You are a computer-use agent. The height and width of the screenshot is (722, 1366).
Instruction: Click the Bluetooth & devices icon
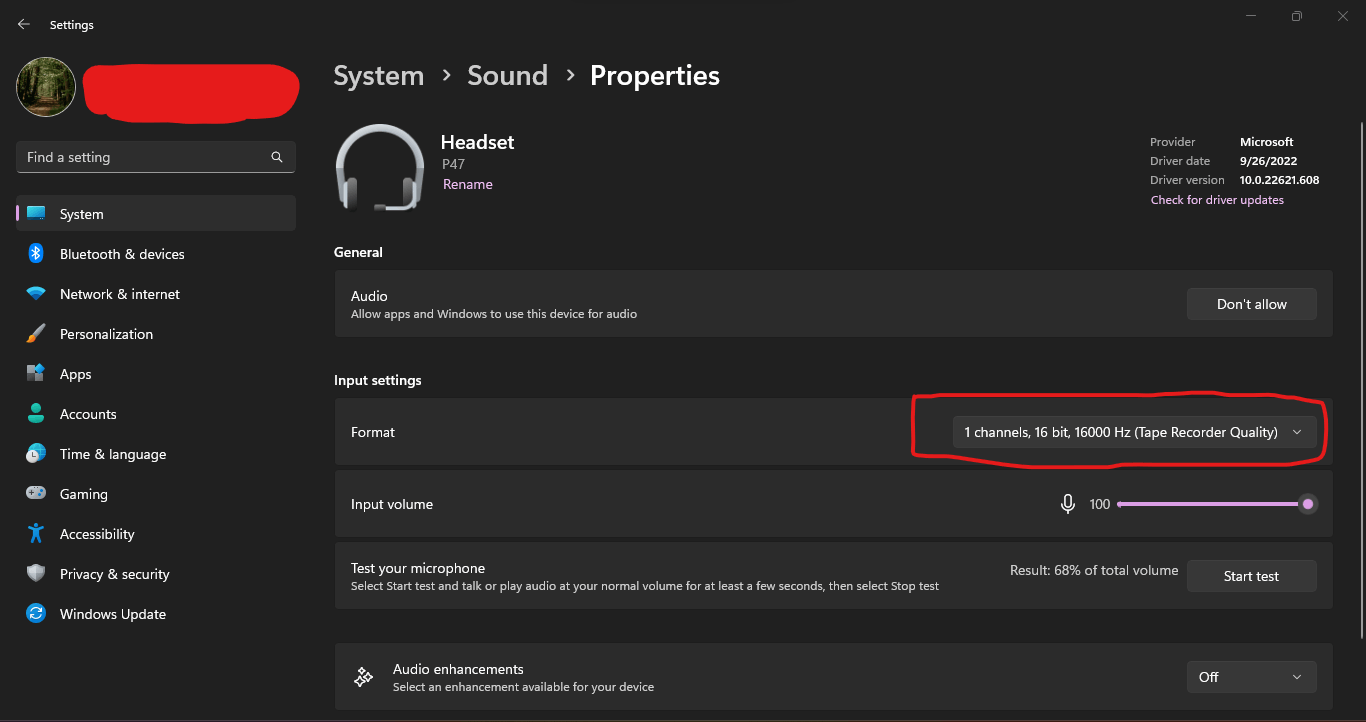coord(36,254)
